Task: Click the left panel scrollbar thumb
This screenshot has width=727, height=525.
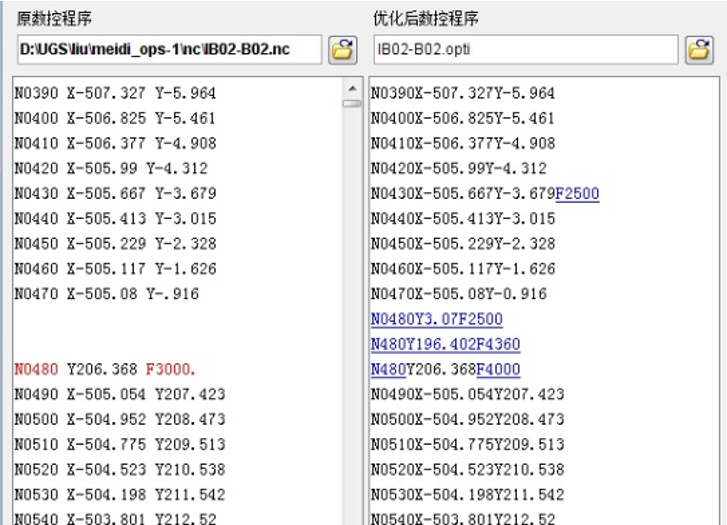Action: 352,103
